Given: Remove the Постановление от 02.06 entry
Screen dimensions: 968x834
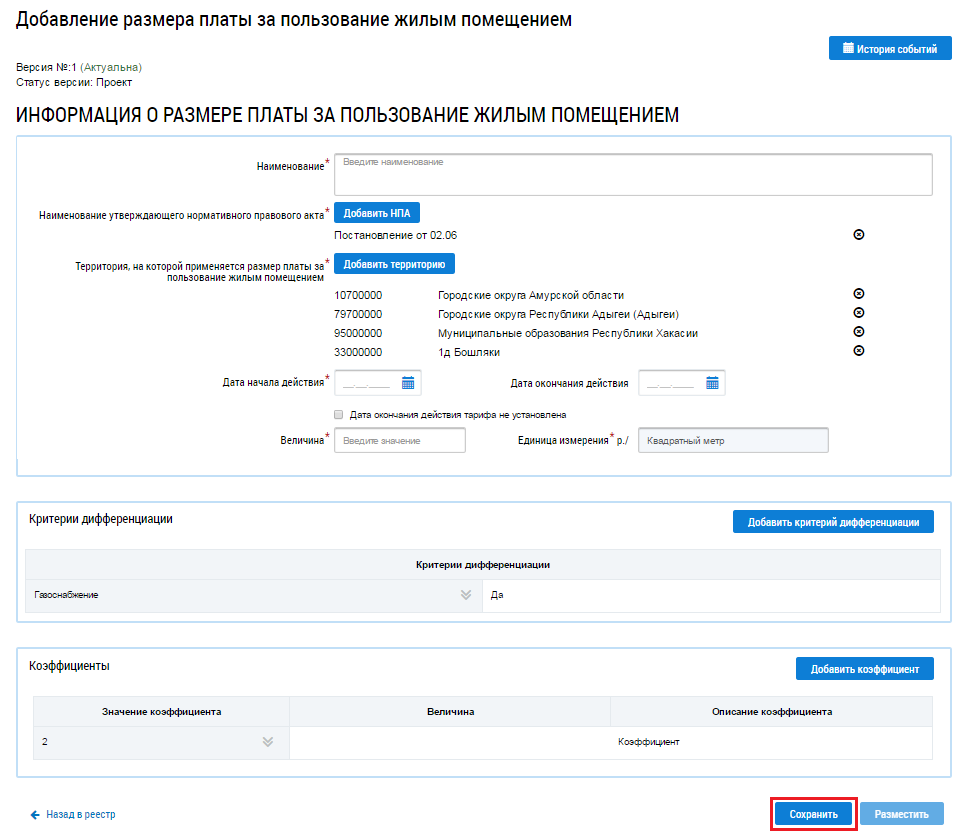Looking at the screenshot, I should point(858,235).
